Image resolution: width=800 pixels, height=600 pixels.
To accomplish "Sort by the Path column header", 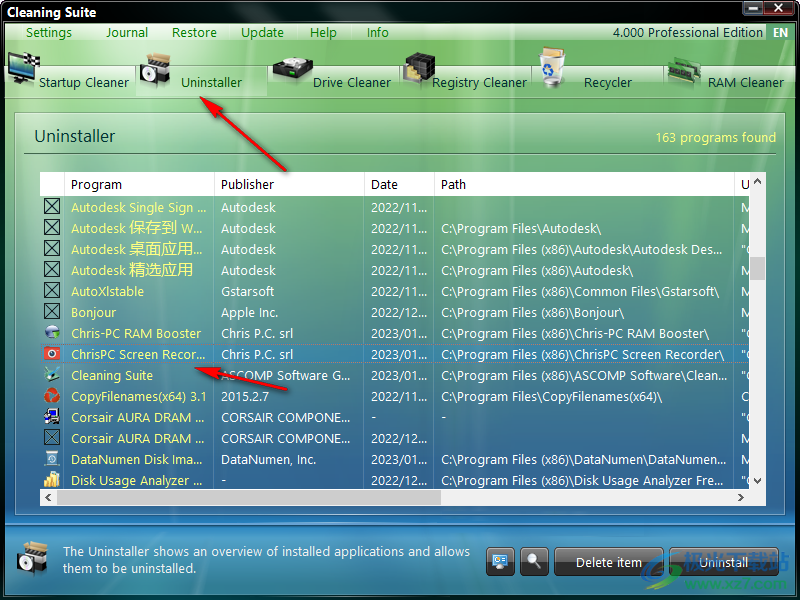I will click(x=584, y=184).
